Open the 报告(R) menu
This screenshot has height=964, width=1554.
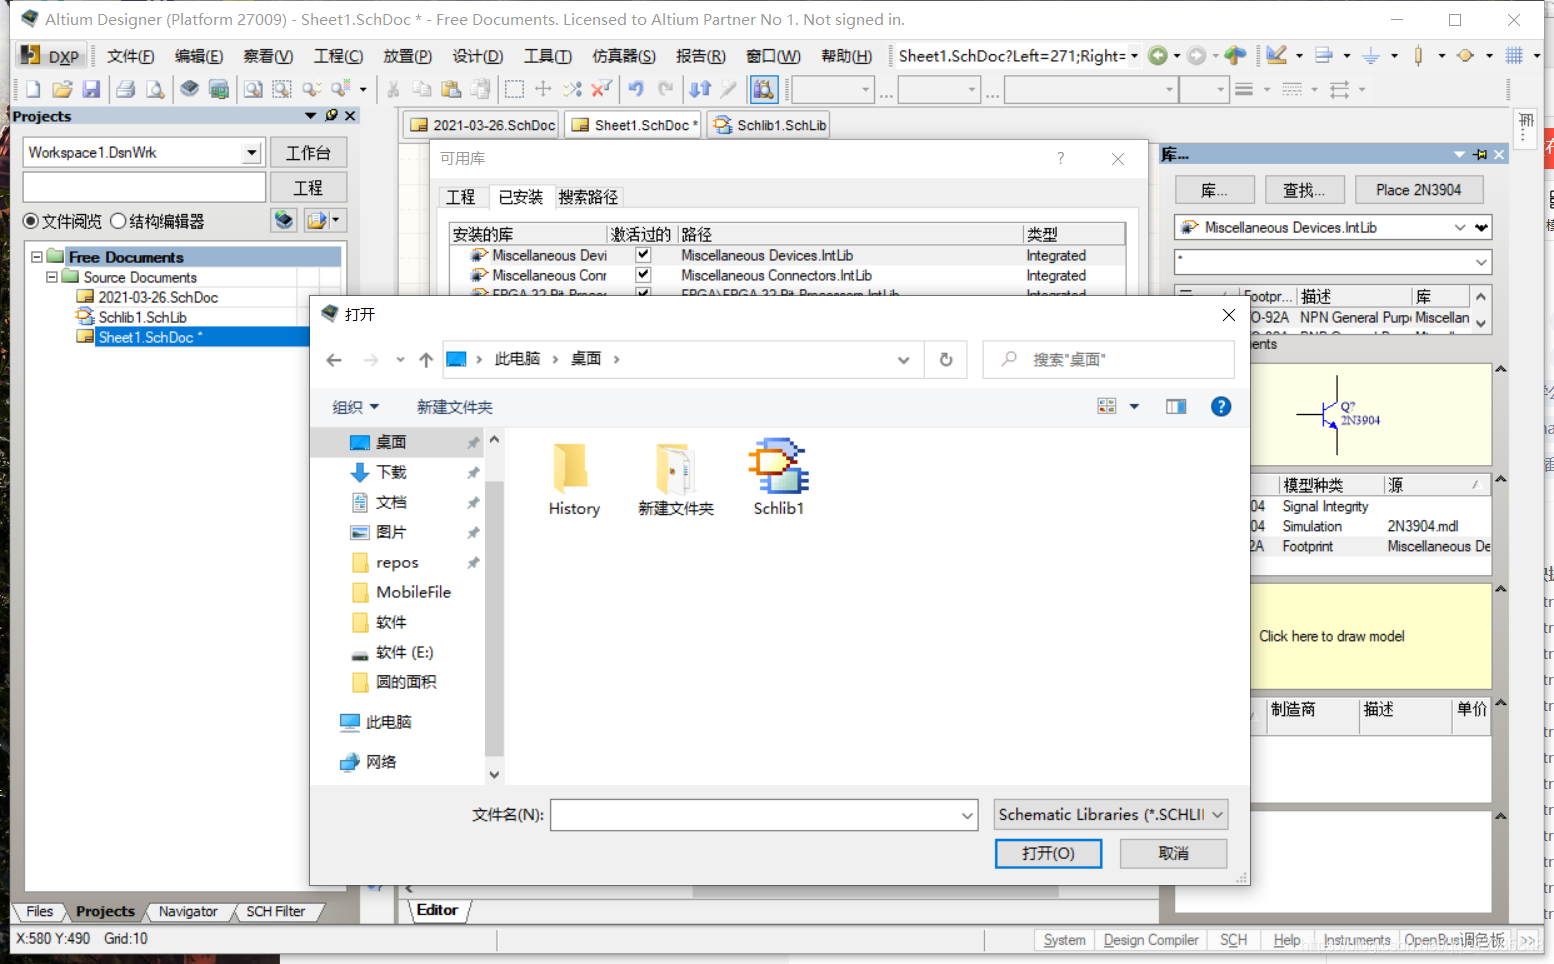point(701,56)
